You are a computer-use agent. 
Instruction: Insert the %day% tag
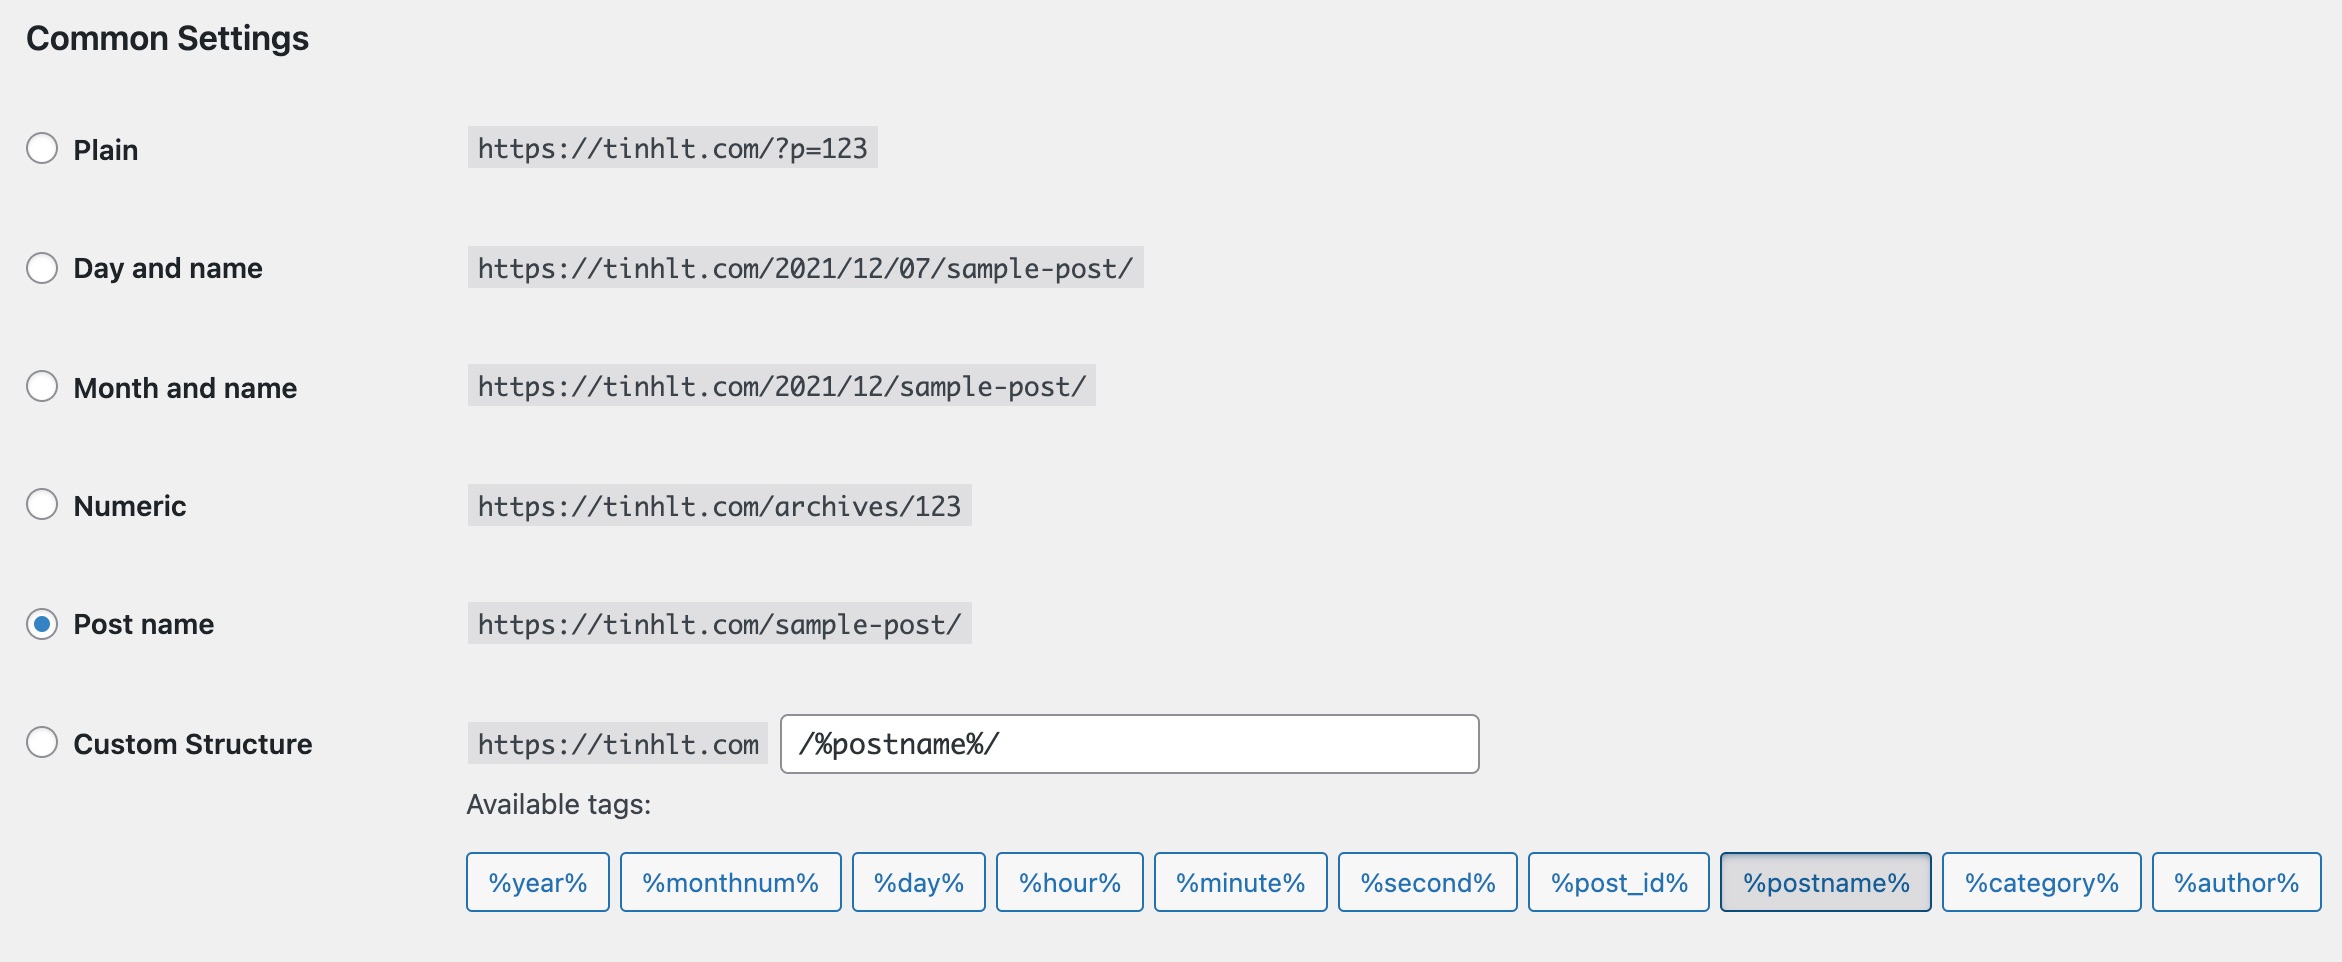point(919,882)
